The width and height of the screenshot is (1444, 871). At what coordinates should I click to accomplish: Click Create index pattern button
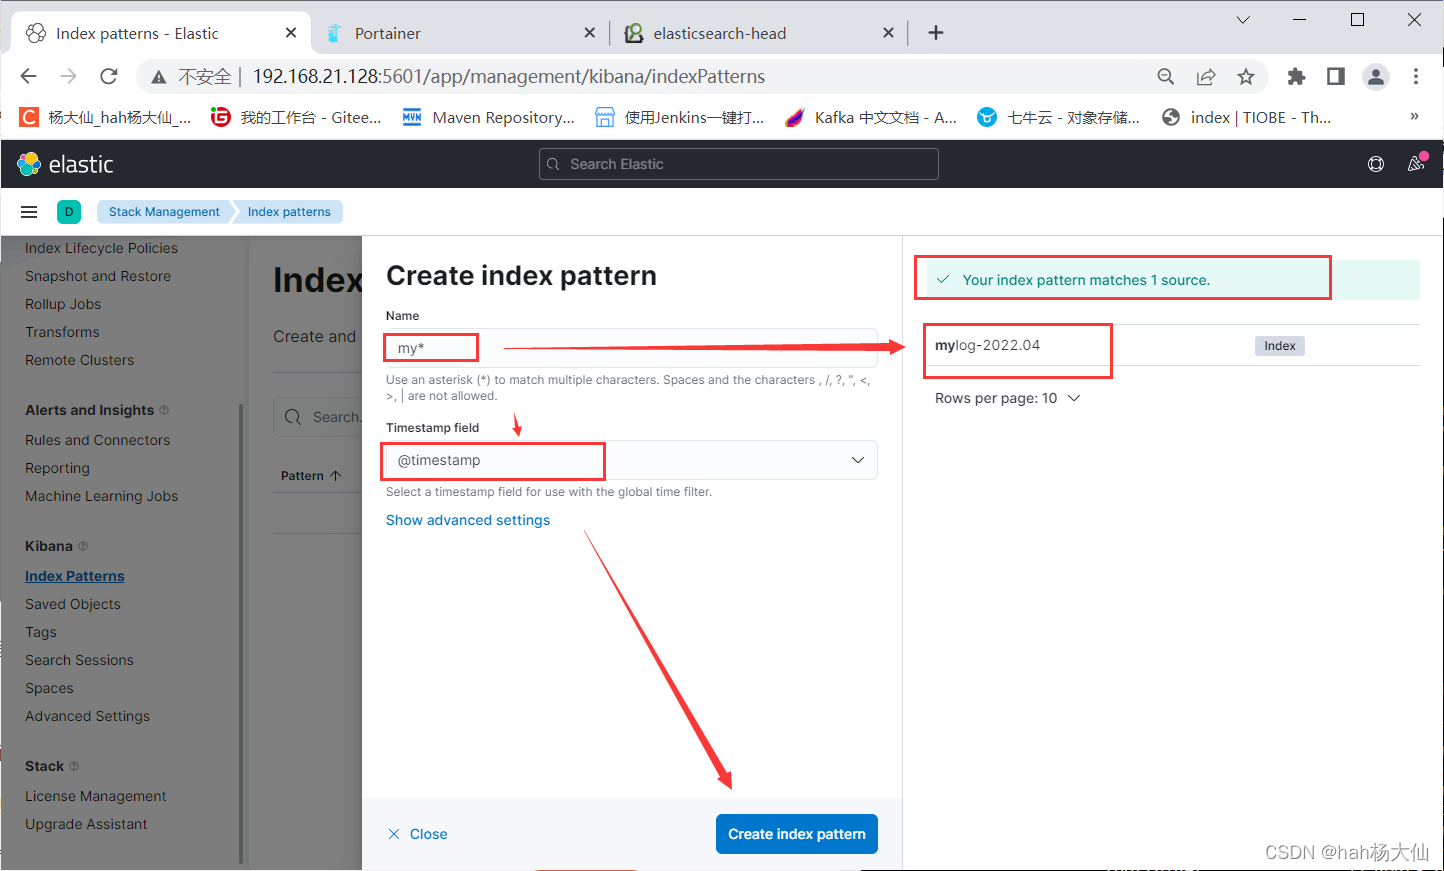[x=797, y=834]
